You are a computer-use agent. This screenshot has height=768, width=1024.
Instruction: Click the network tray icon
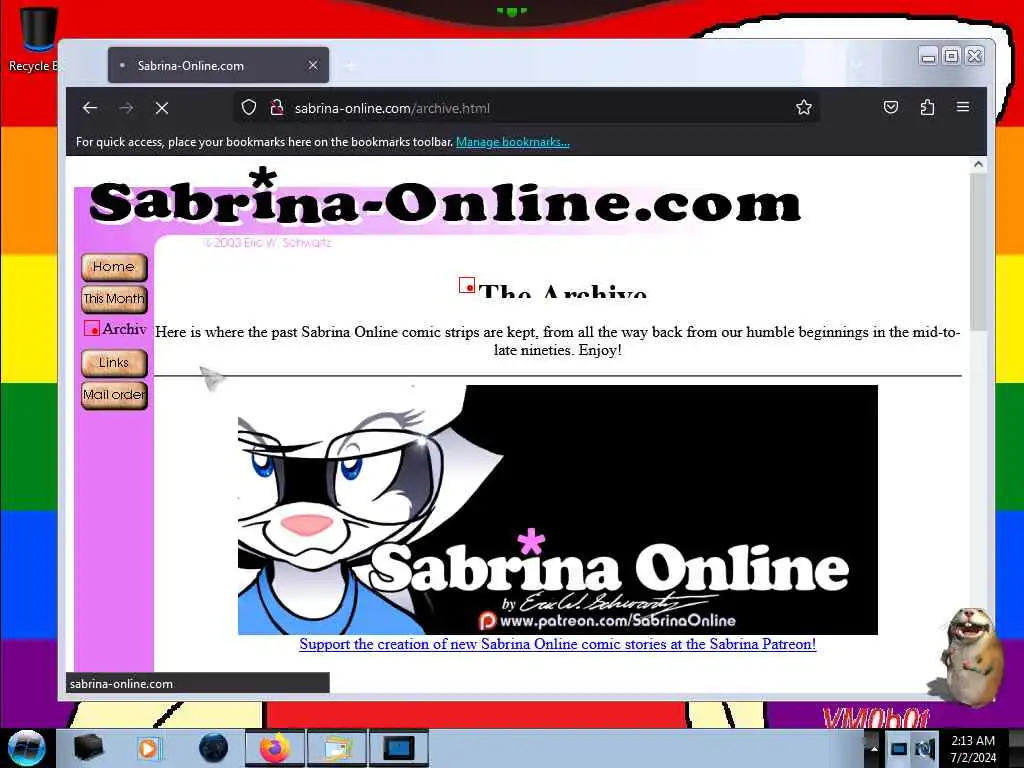coord(899,749)
